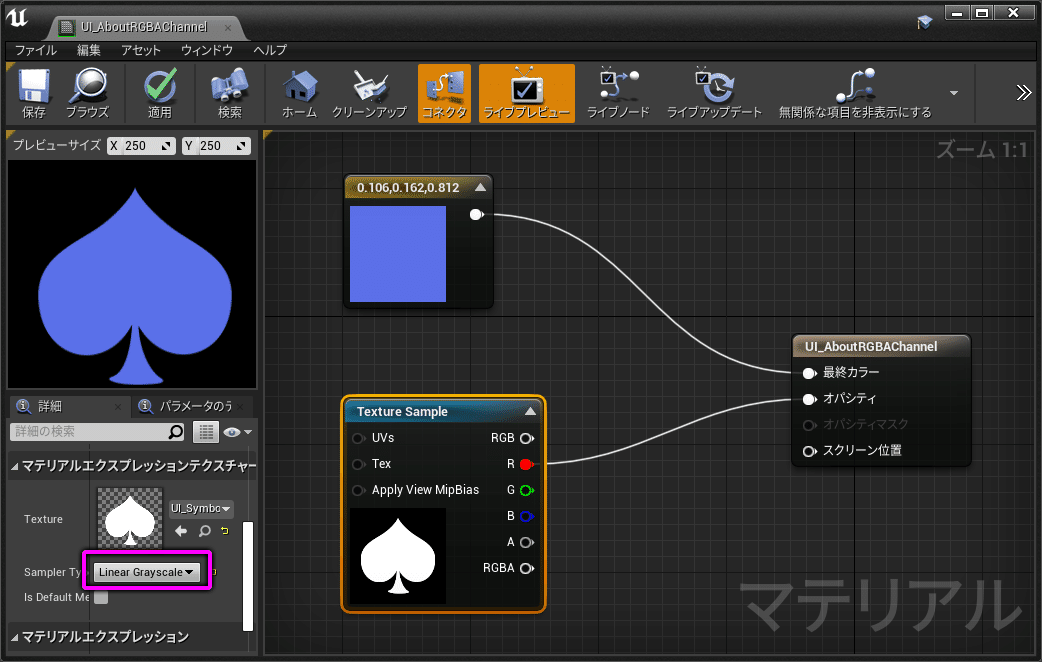Viewport: 1042px width, 662px height.
Task: Click the preview size X 250 field
Action: [x=142, y=146]
